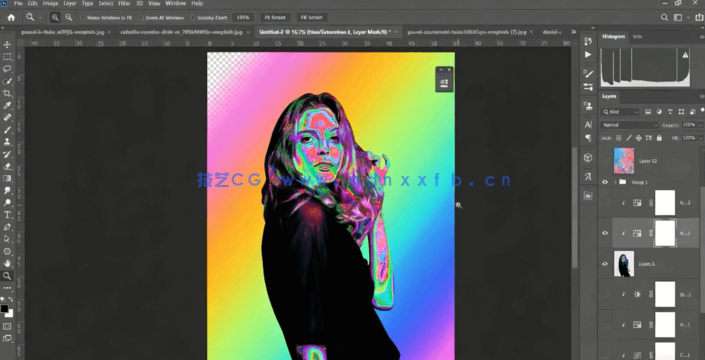Open the Brush Settings panel icon
The image size is (705, 360).
(588, 73)
